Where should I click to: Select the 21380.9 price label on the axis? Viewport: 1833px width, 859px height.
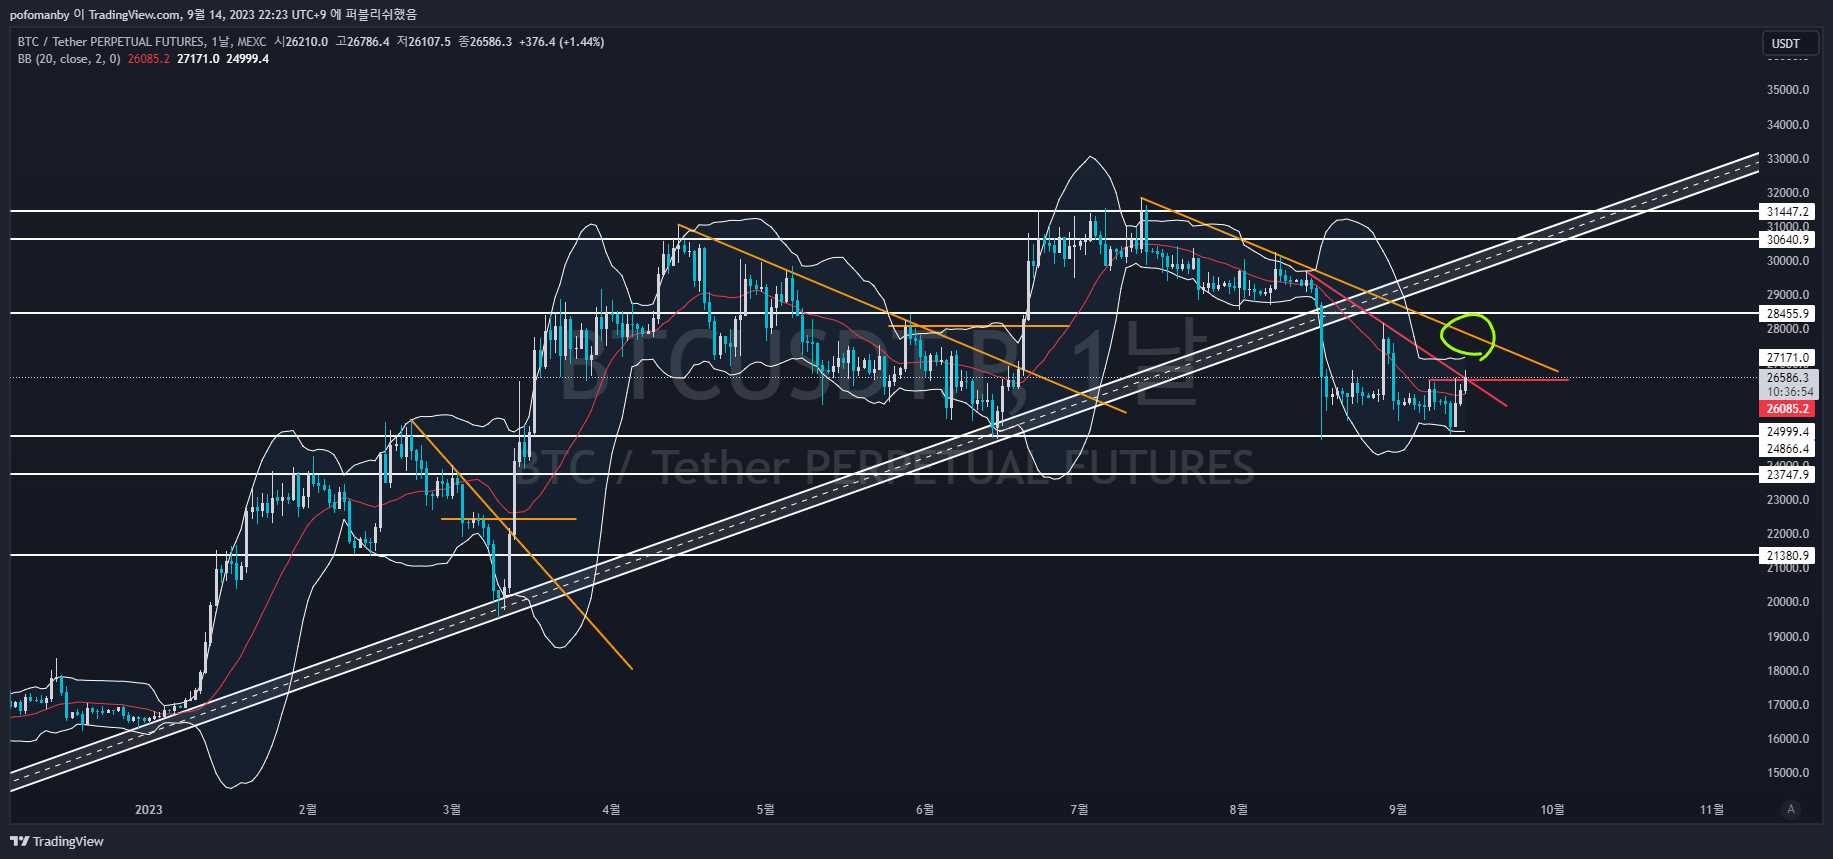tap(1787, 556)
